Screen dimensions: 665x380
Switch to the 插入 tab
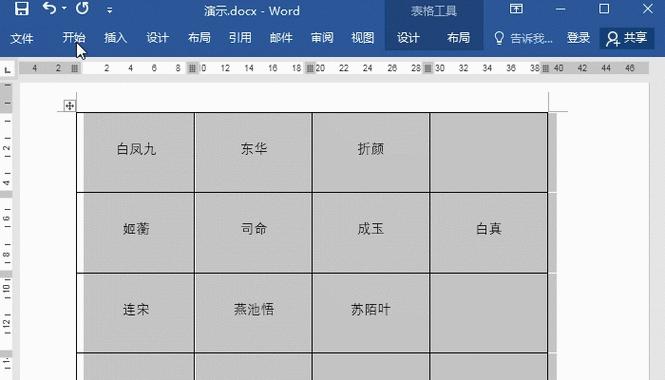(115, 38)
